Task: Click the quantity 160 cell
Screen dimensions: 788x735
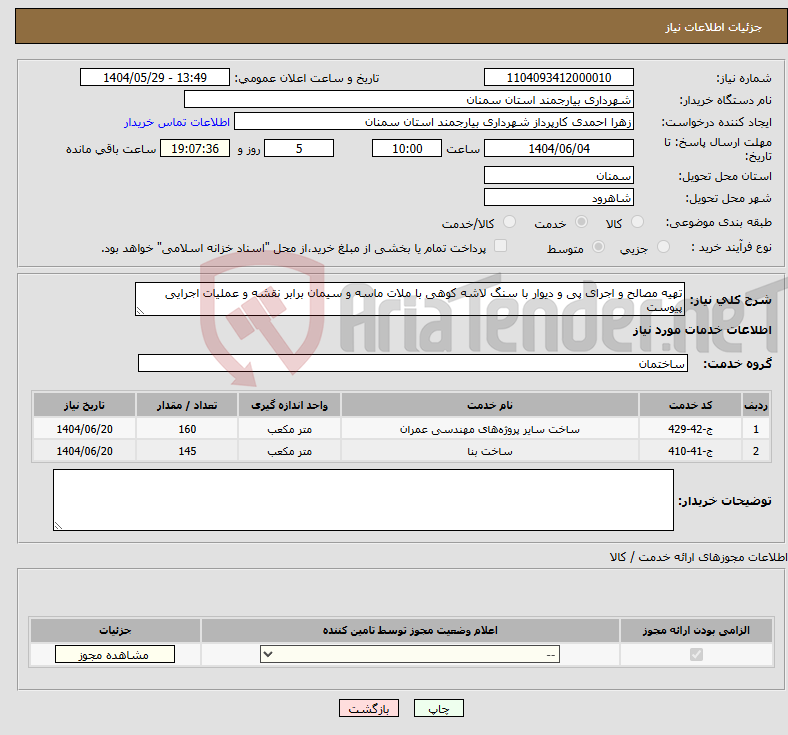Action: point(187,429)
